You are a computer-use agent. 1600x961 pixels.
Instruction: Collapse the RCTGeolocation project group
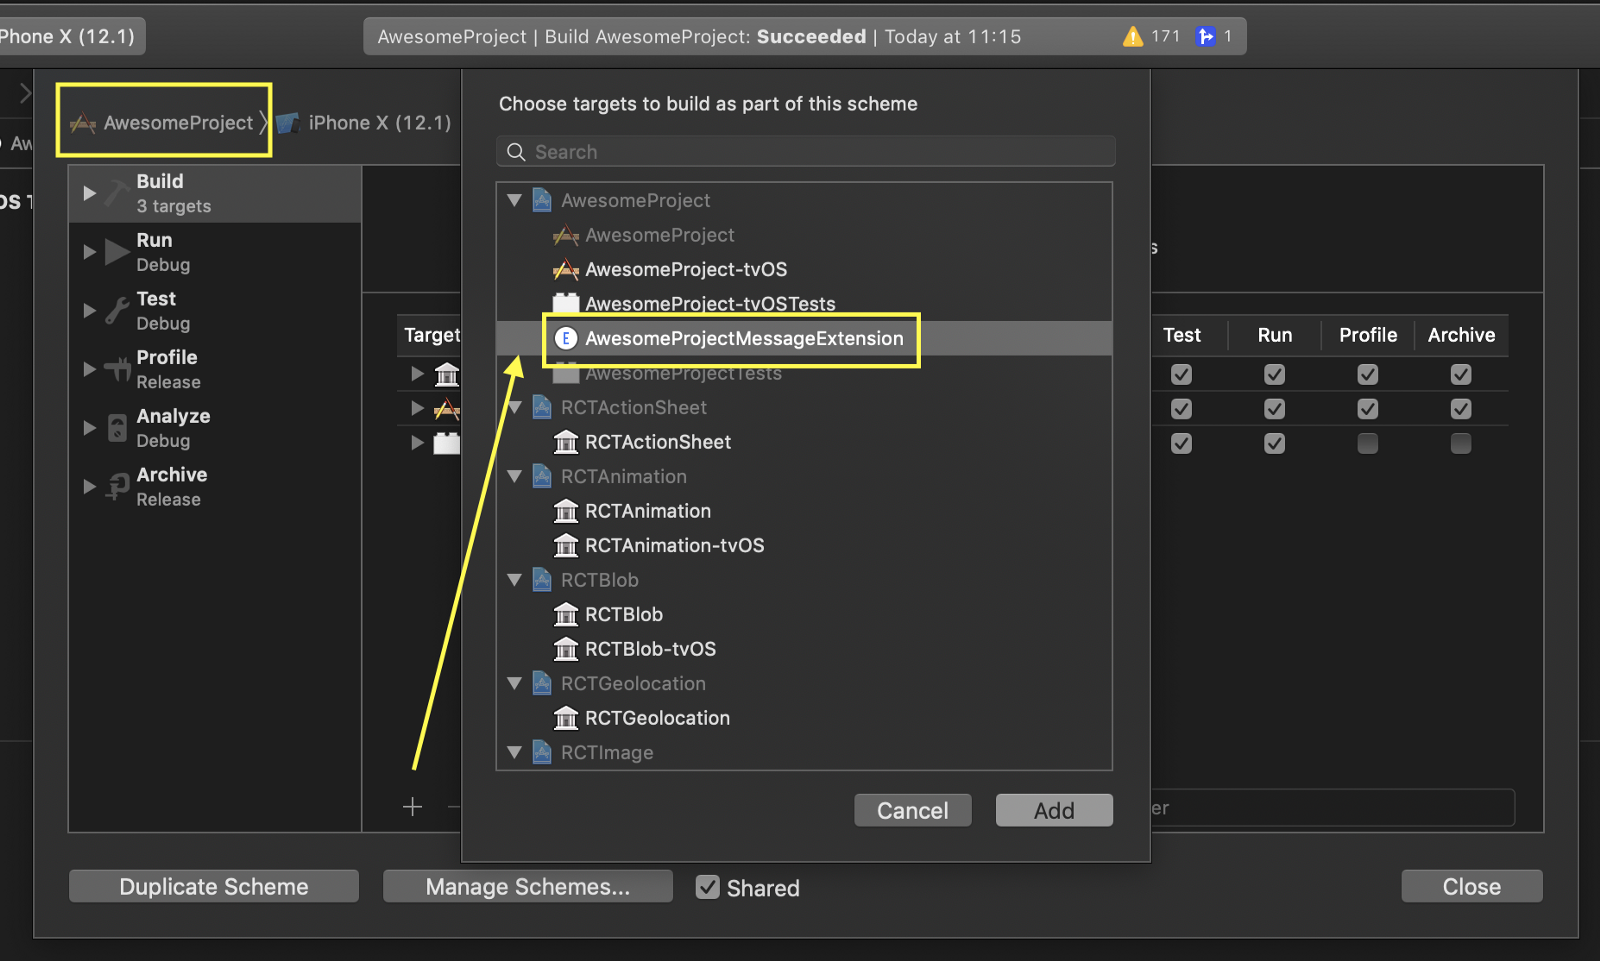(x=515, y=684)
